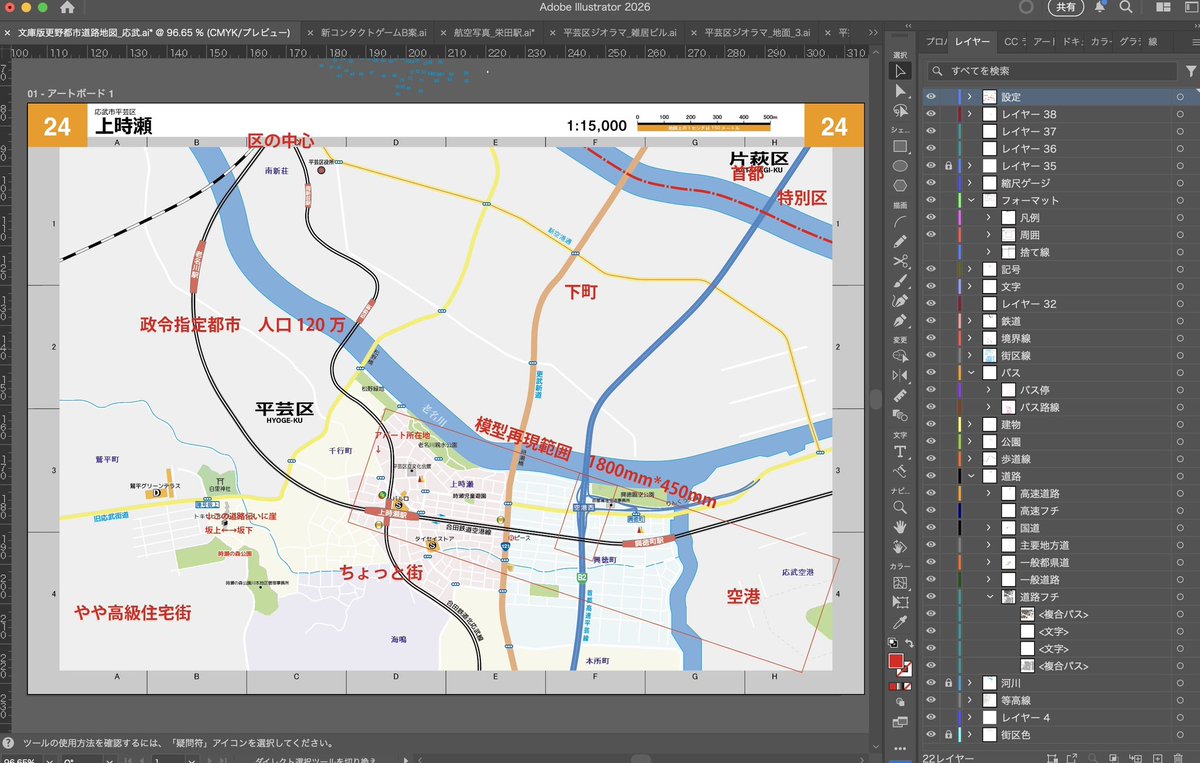Select the Mesh tool

[x=900, y=582]
